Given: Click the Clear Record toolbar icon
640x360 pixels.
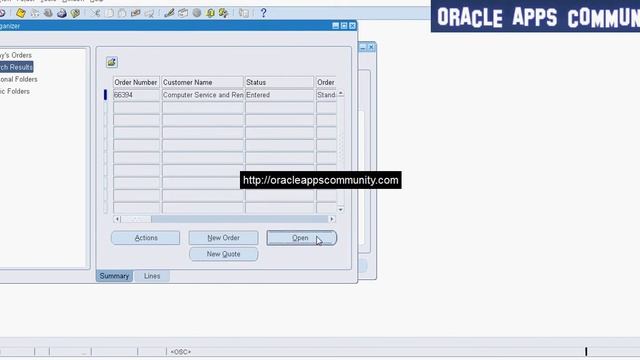Looking at the screenshot, I should tap(136, 13).
